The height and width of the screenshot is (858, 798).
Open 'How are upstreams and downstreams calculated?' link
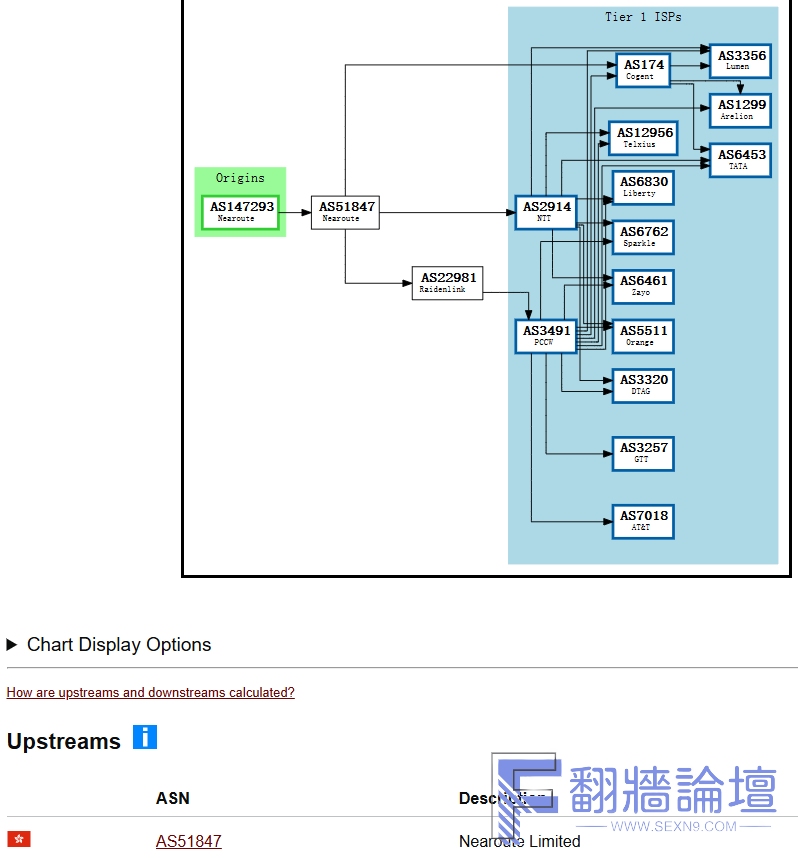click(x=150, y=692)
